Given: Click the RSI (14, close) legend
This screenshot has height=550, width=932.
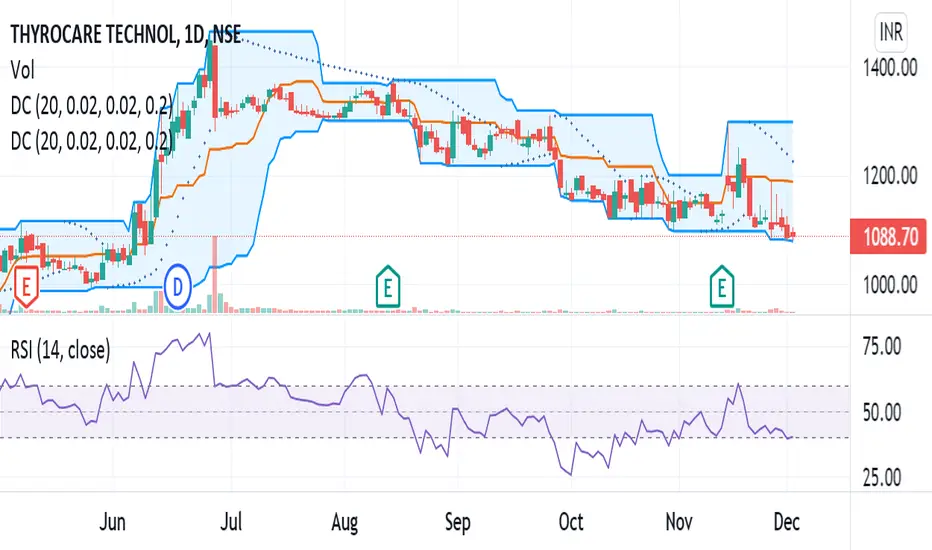Looking at the screenshot, I should tap(62, 349).
